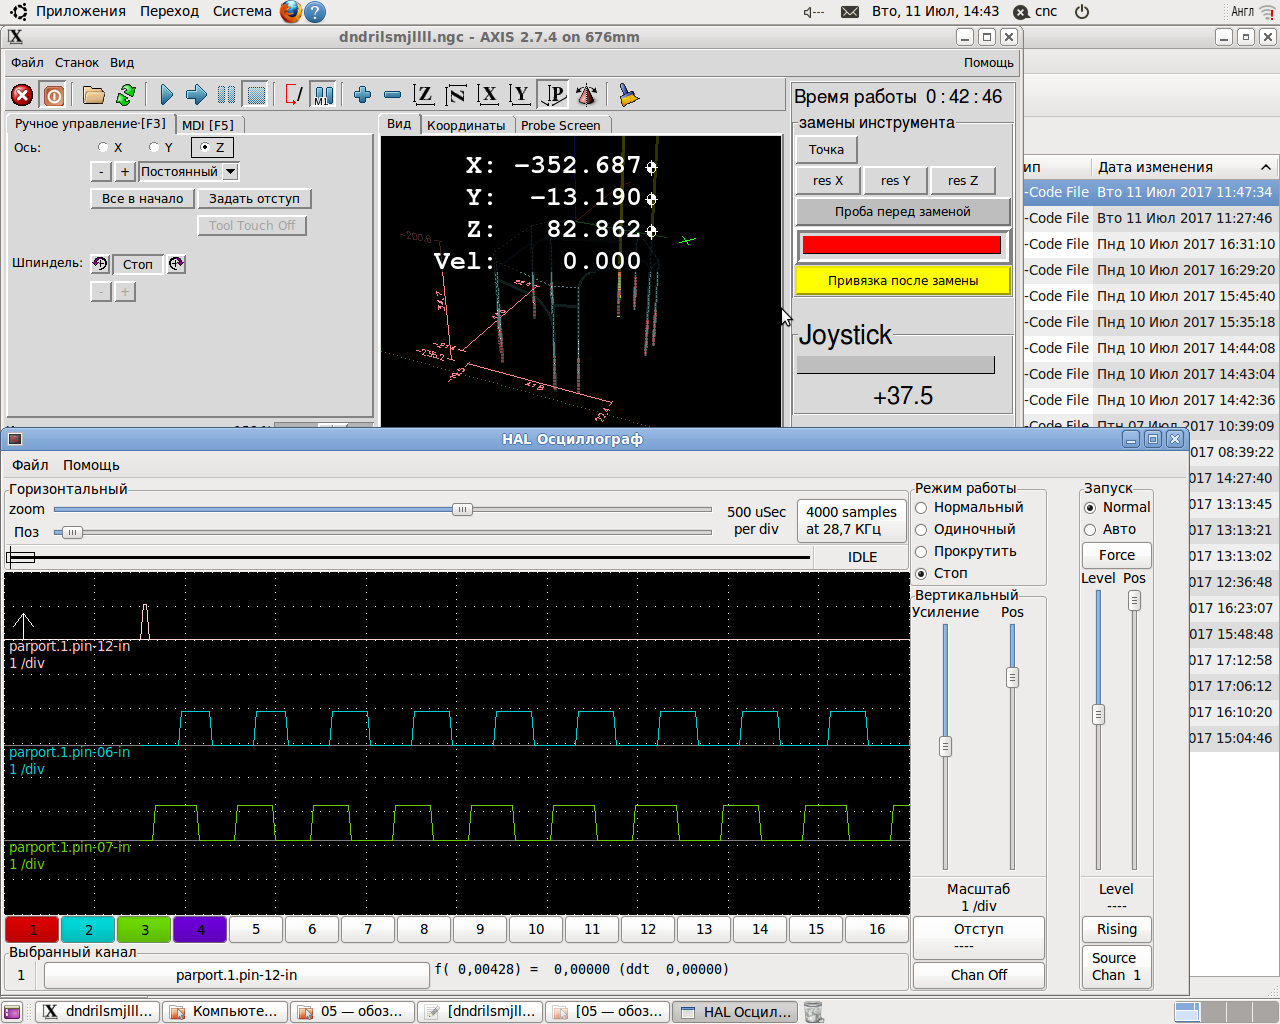Zoom in with the blue plus icon
The image size is (1280, 1024).
click(x=362, y=95)
